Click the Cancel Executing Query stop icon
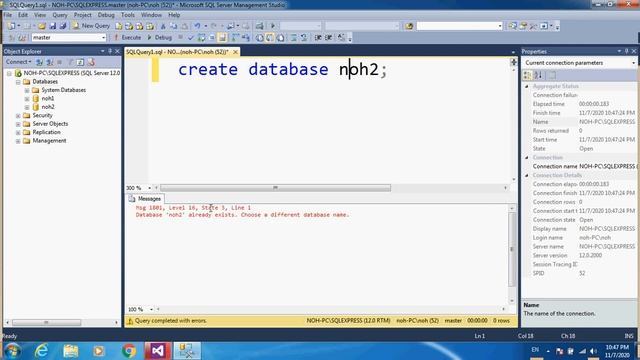This screenshot has width=640, height=360. (x=180, y=38)
